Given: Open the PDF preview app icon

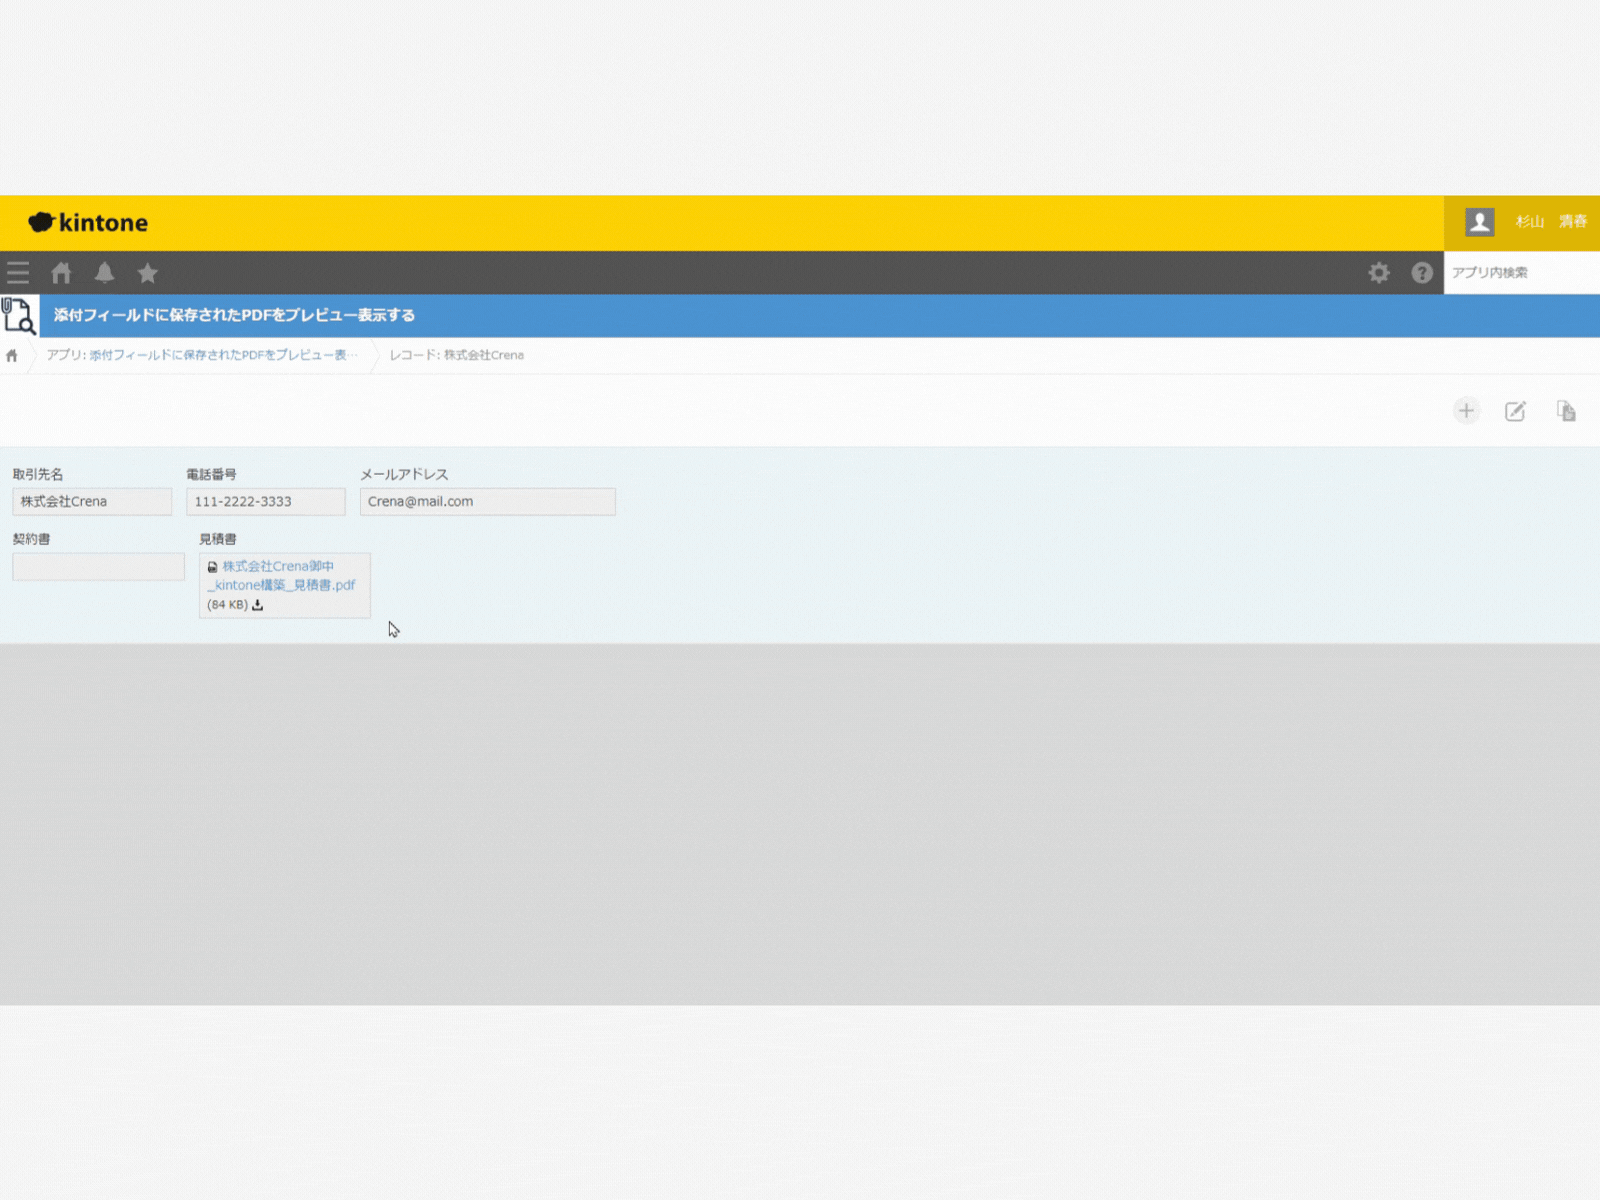Looking at the screenshot, I should (x=19, y=315).
